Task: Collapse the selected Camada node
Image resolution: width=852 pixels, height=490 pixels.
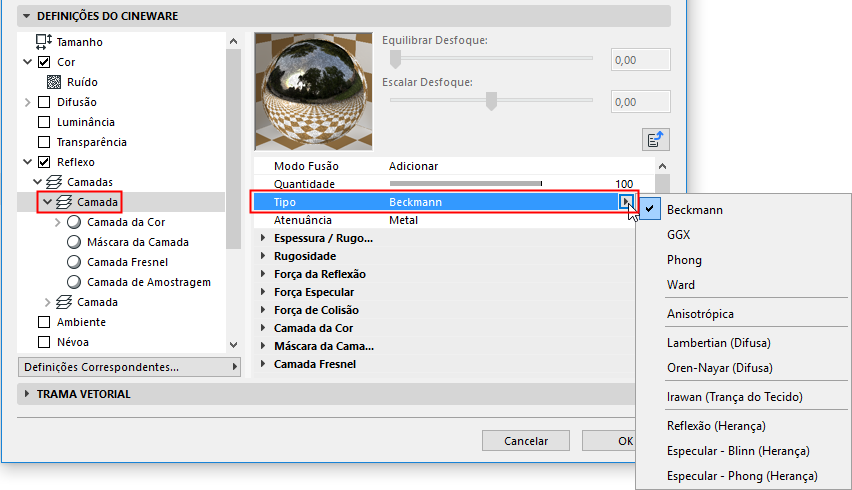Action: (47, 202)
